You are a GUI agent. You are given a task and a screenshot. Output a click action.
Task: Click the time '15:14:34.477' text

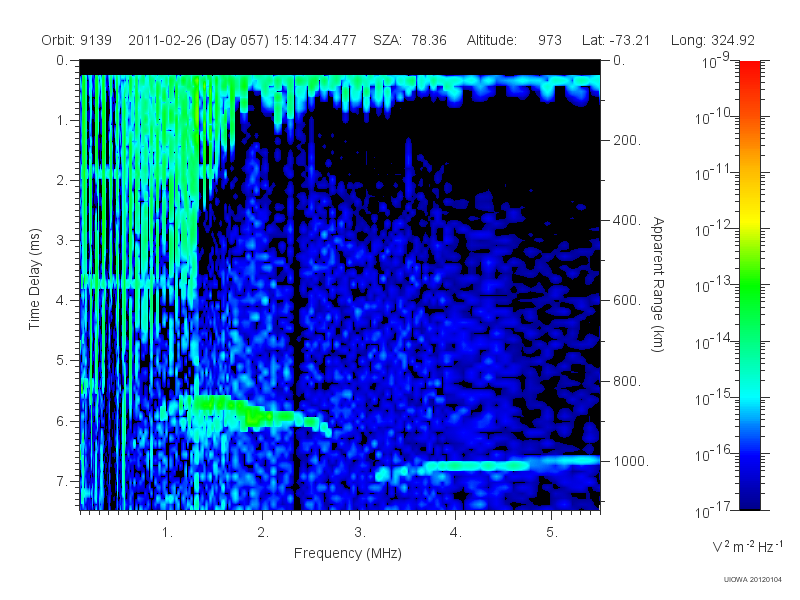tap(315, 40)
